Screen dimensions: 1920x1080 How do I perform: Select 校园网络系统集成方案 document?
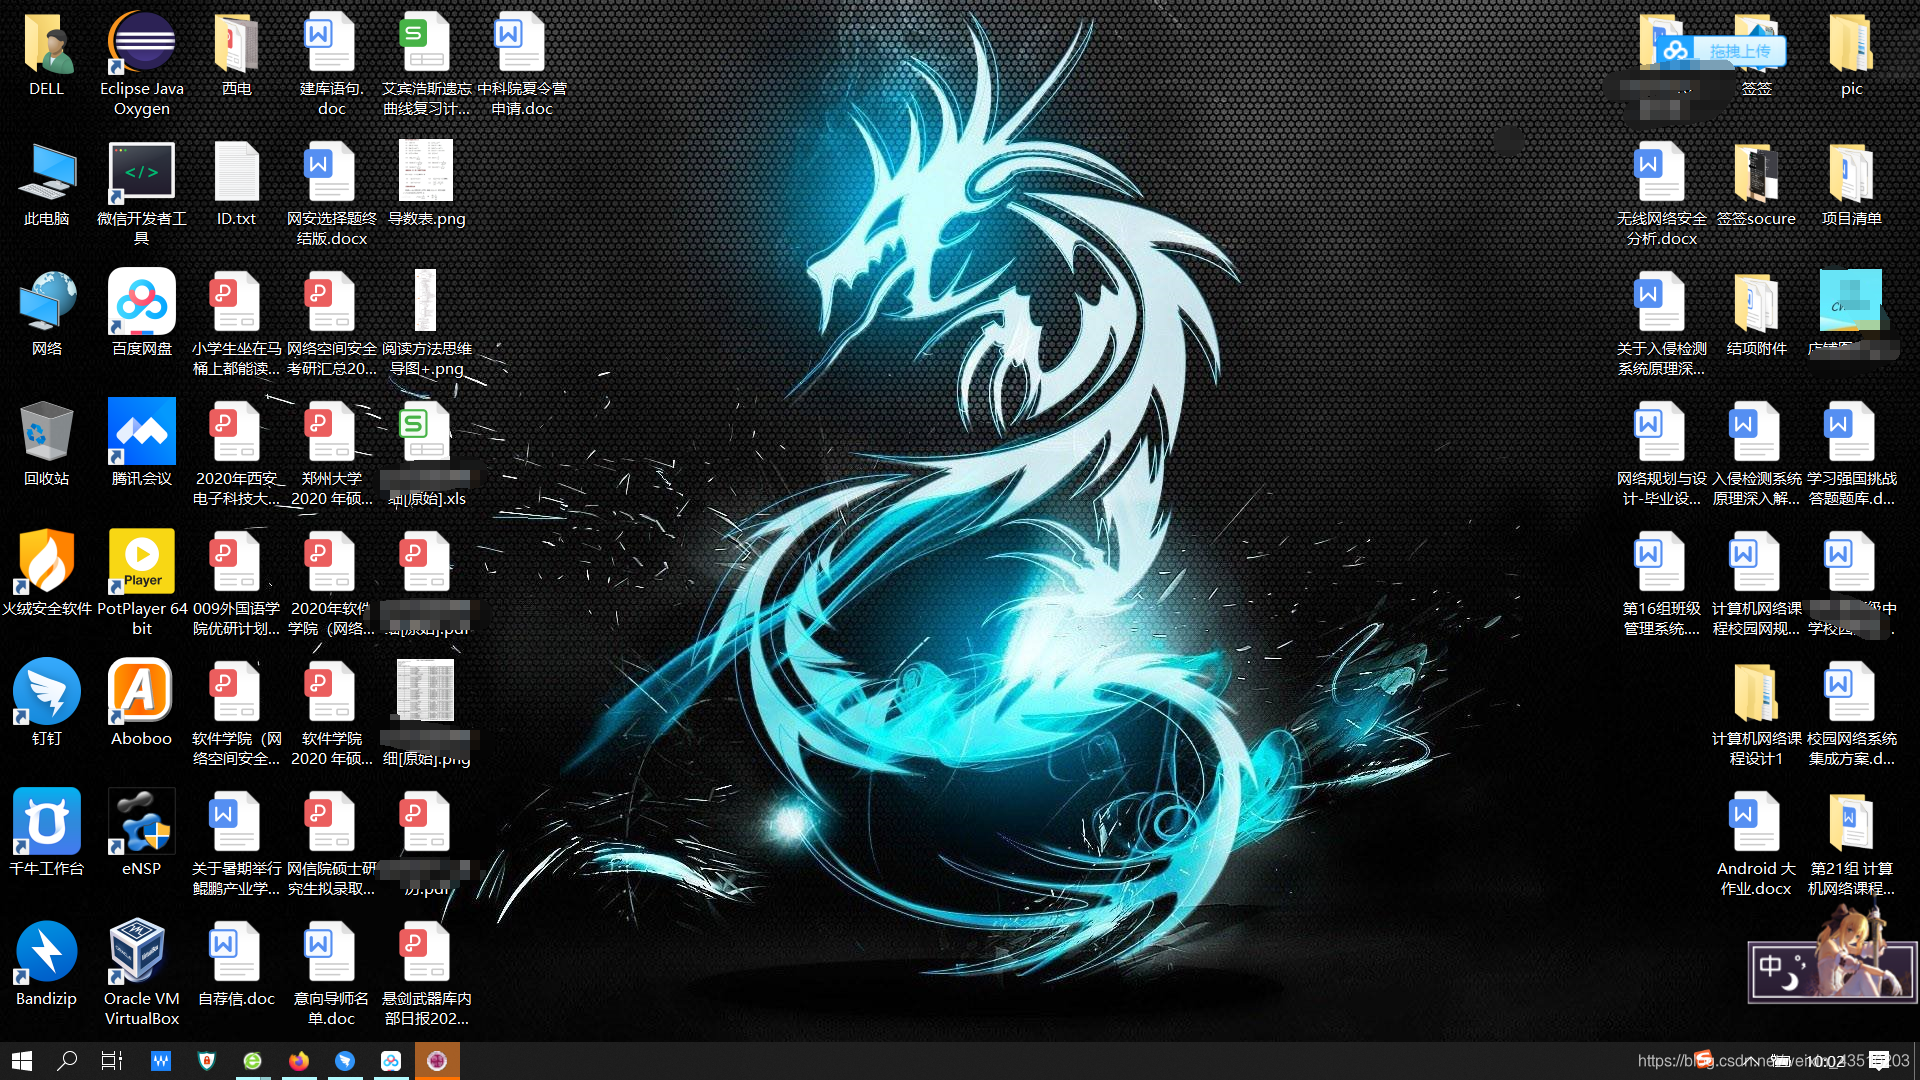coord(1851,714)
